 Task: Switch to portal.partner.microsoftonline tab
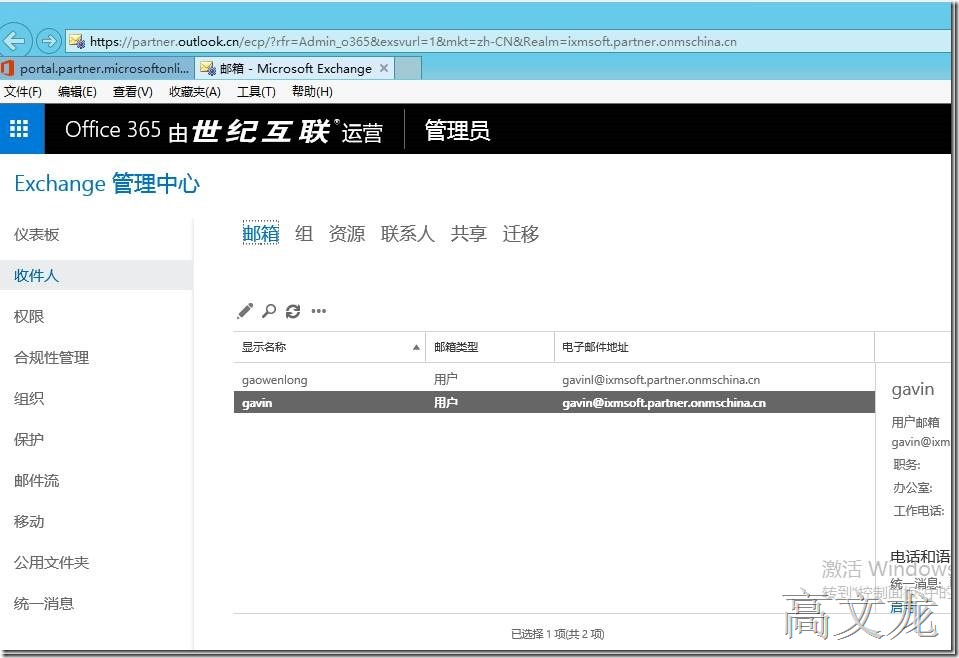coord(97,68)
